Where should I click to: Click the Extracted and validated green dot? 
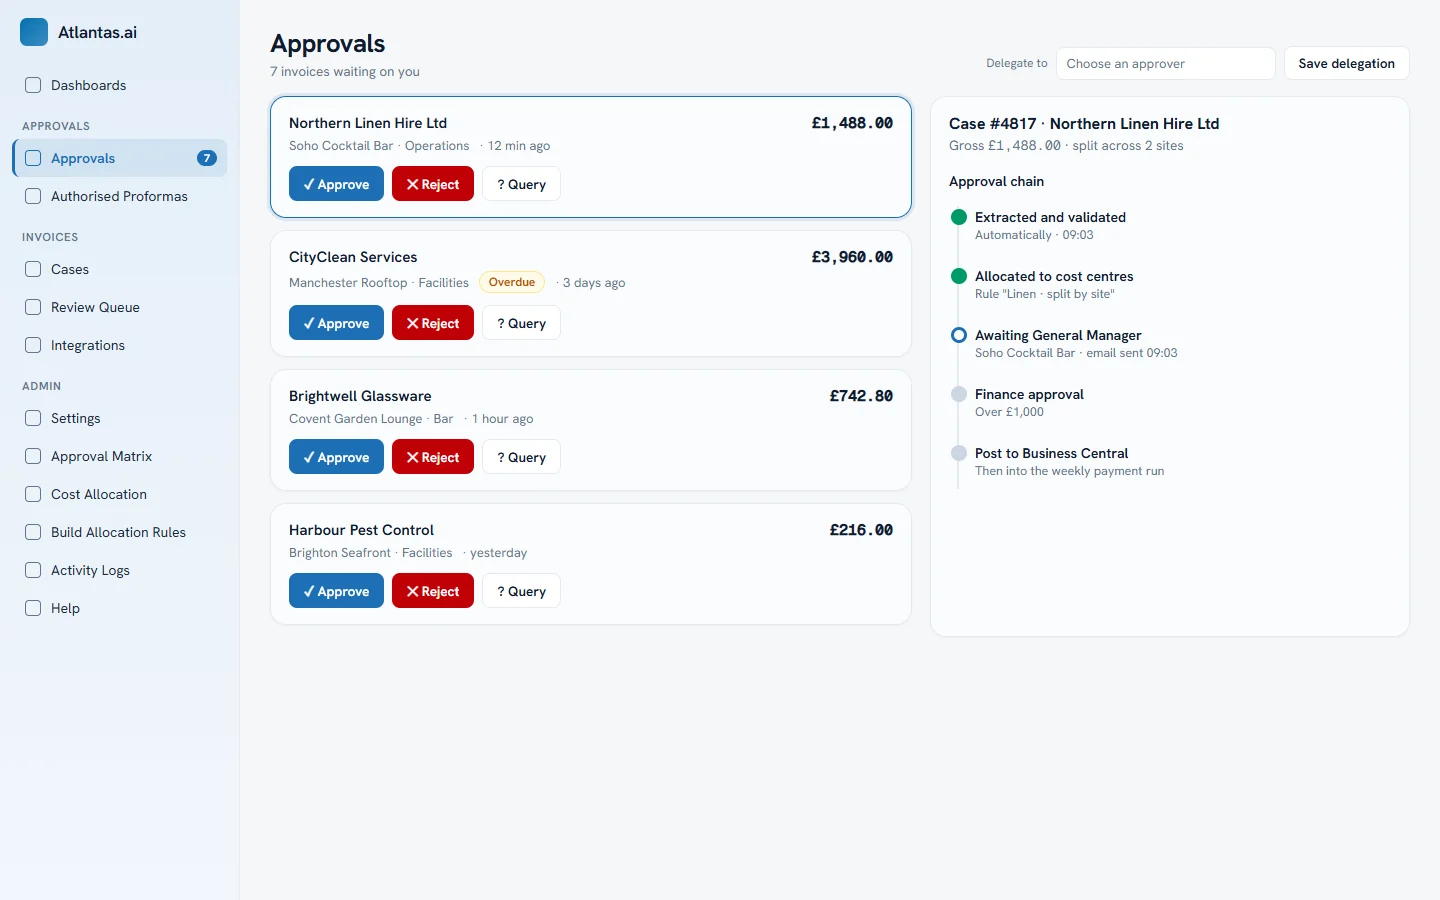(x=959, y=217)
